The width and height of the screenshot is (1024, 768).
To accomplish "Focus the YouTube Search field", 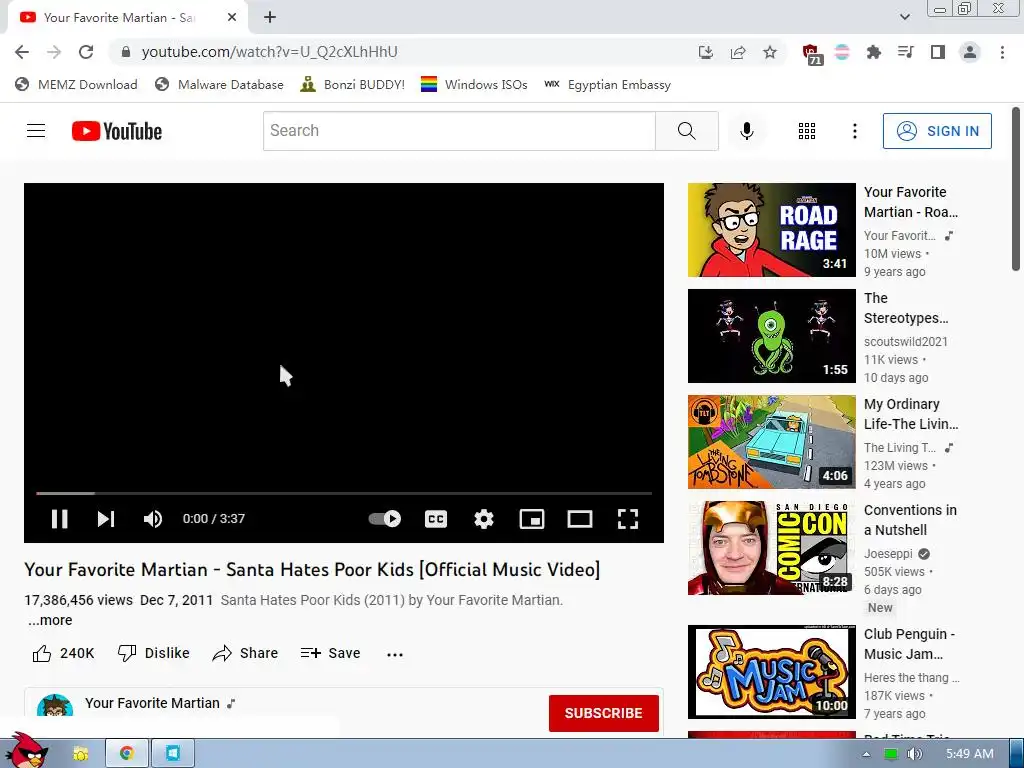I will coord(459,131).
